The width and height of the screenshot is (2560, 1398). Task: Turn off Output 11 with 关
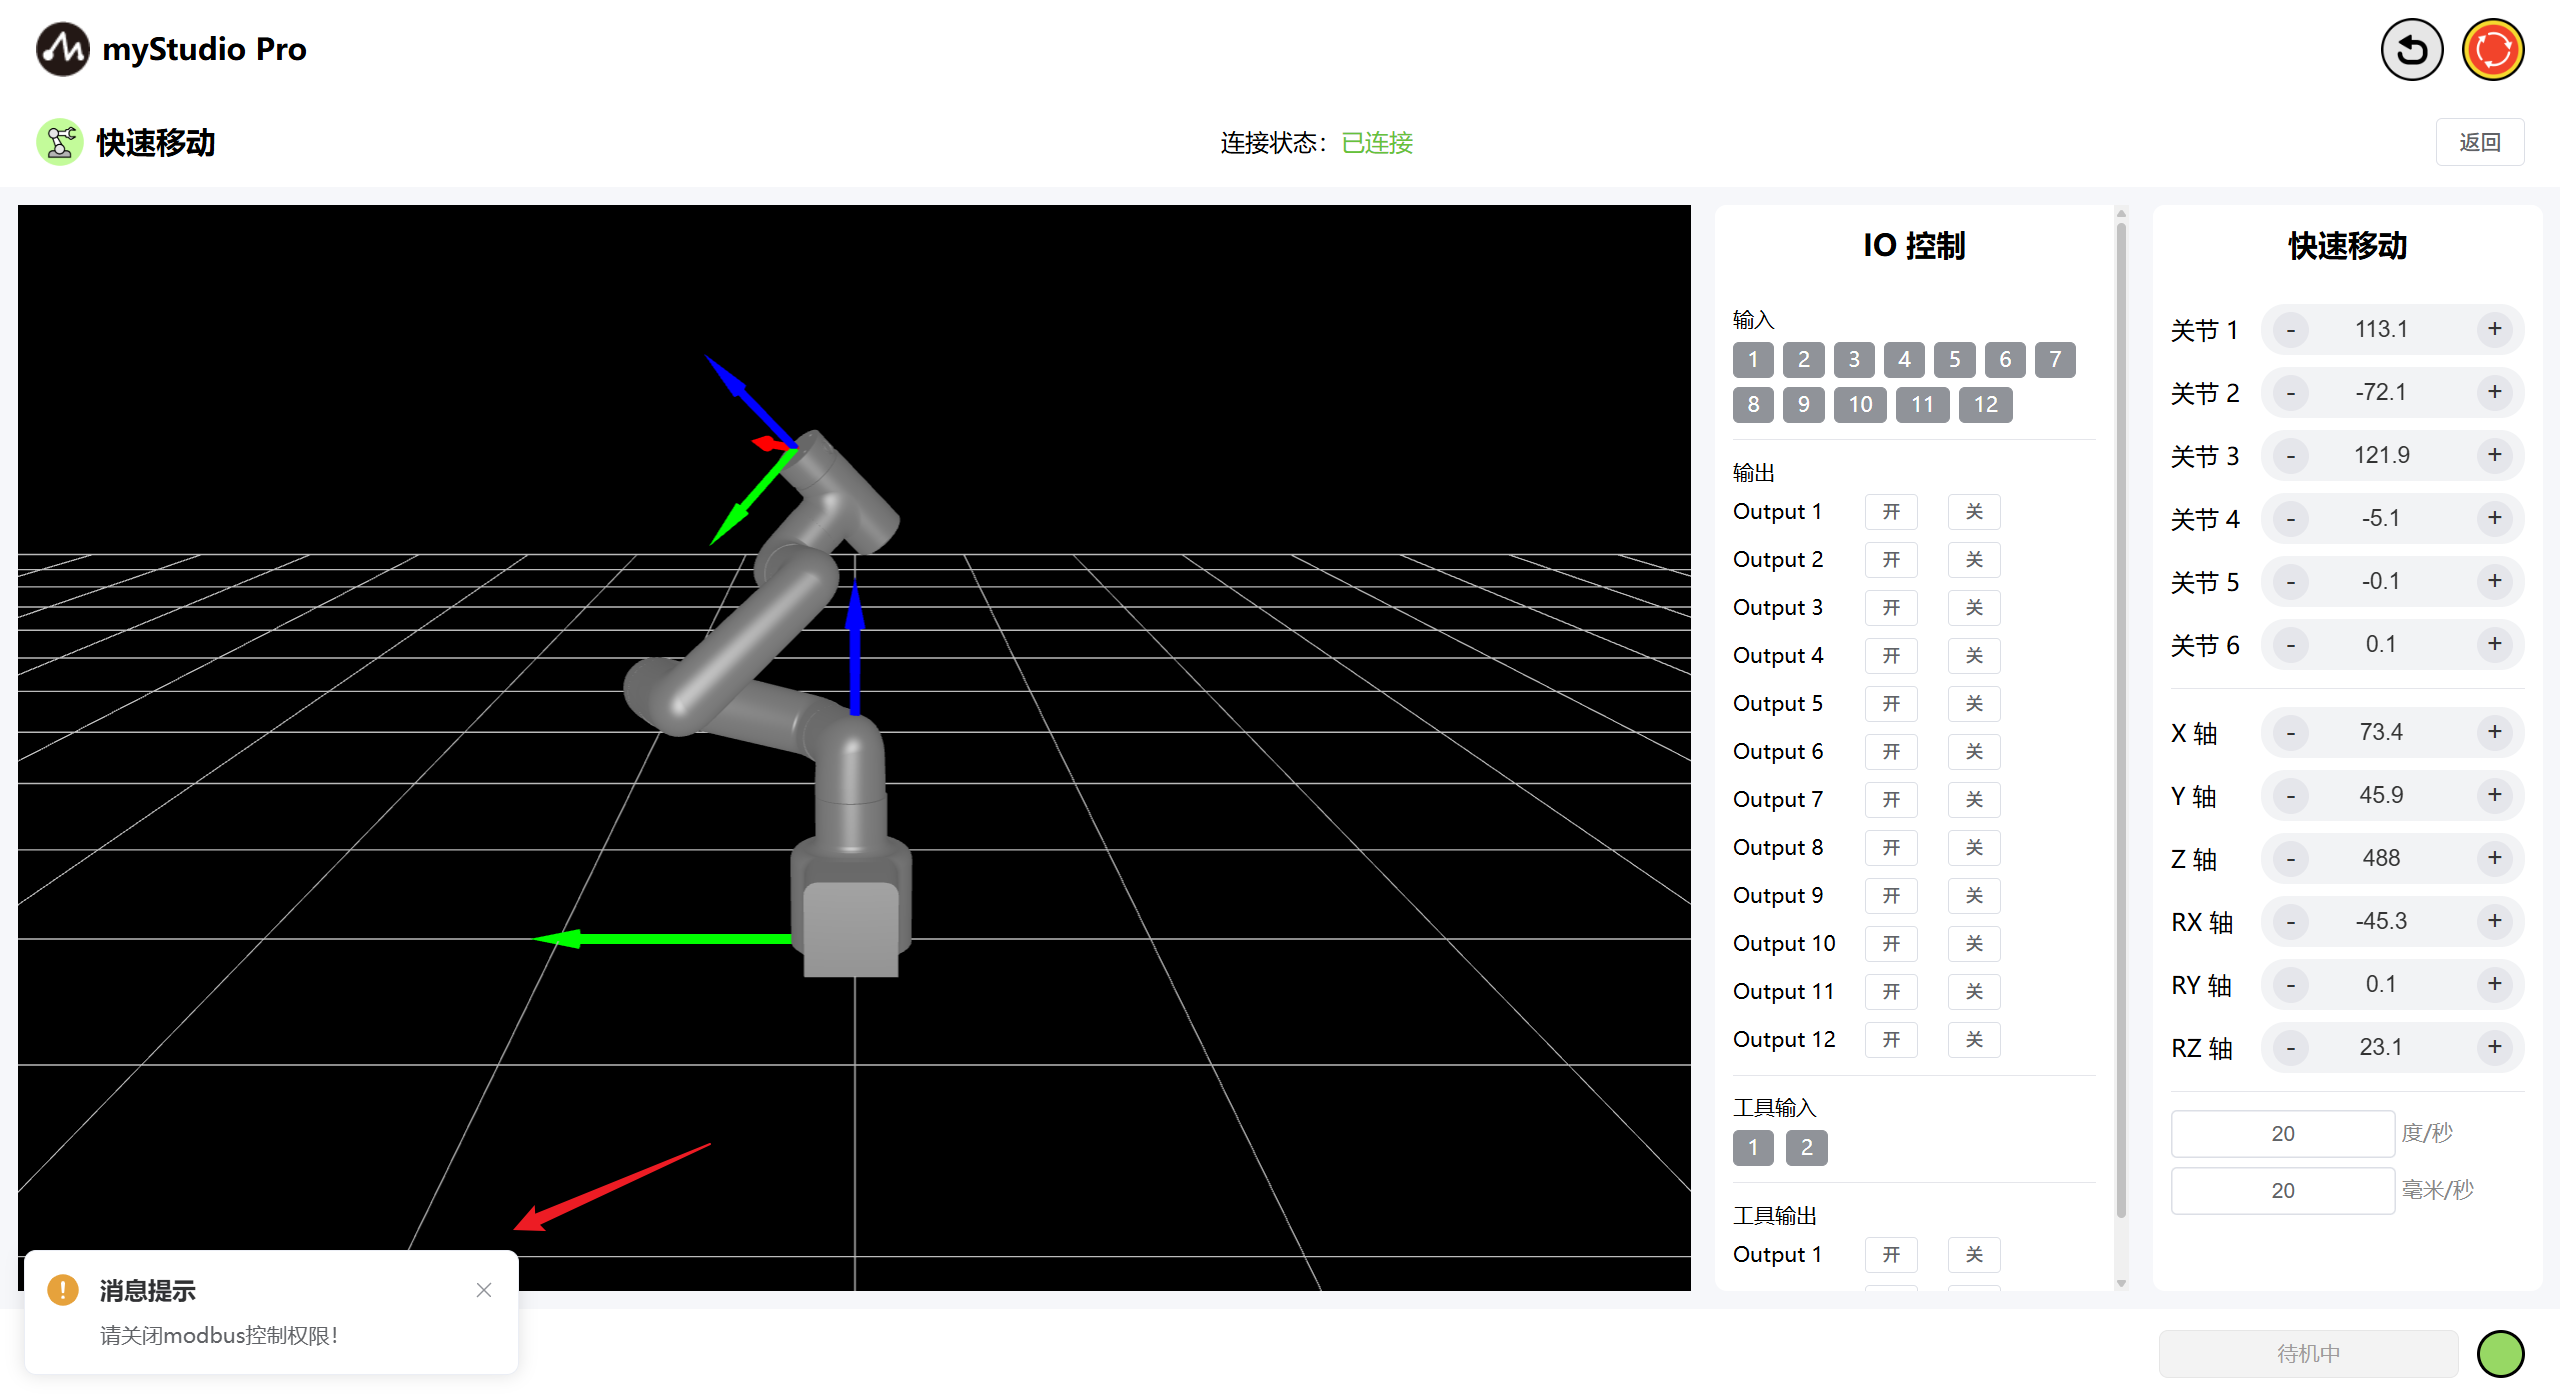1974,992
